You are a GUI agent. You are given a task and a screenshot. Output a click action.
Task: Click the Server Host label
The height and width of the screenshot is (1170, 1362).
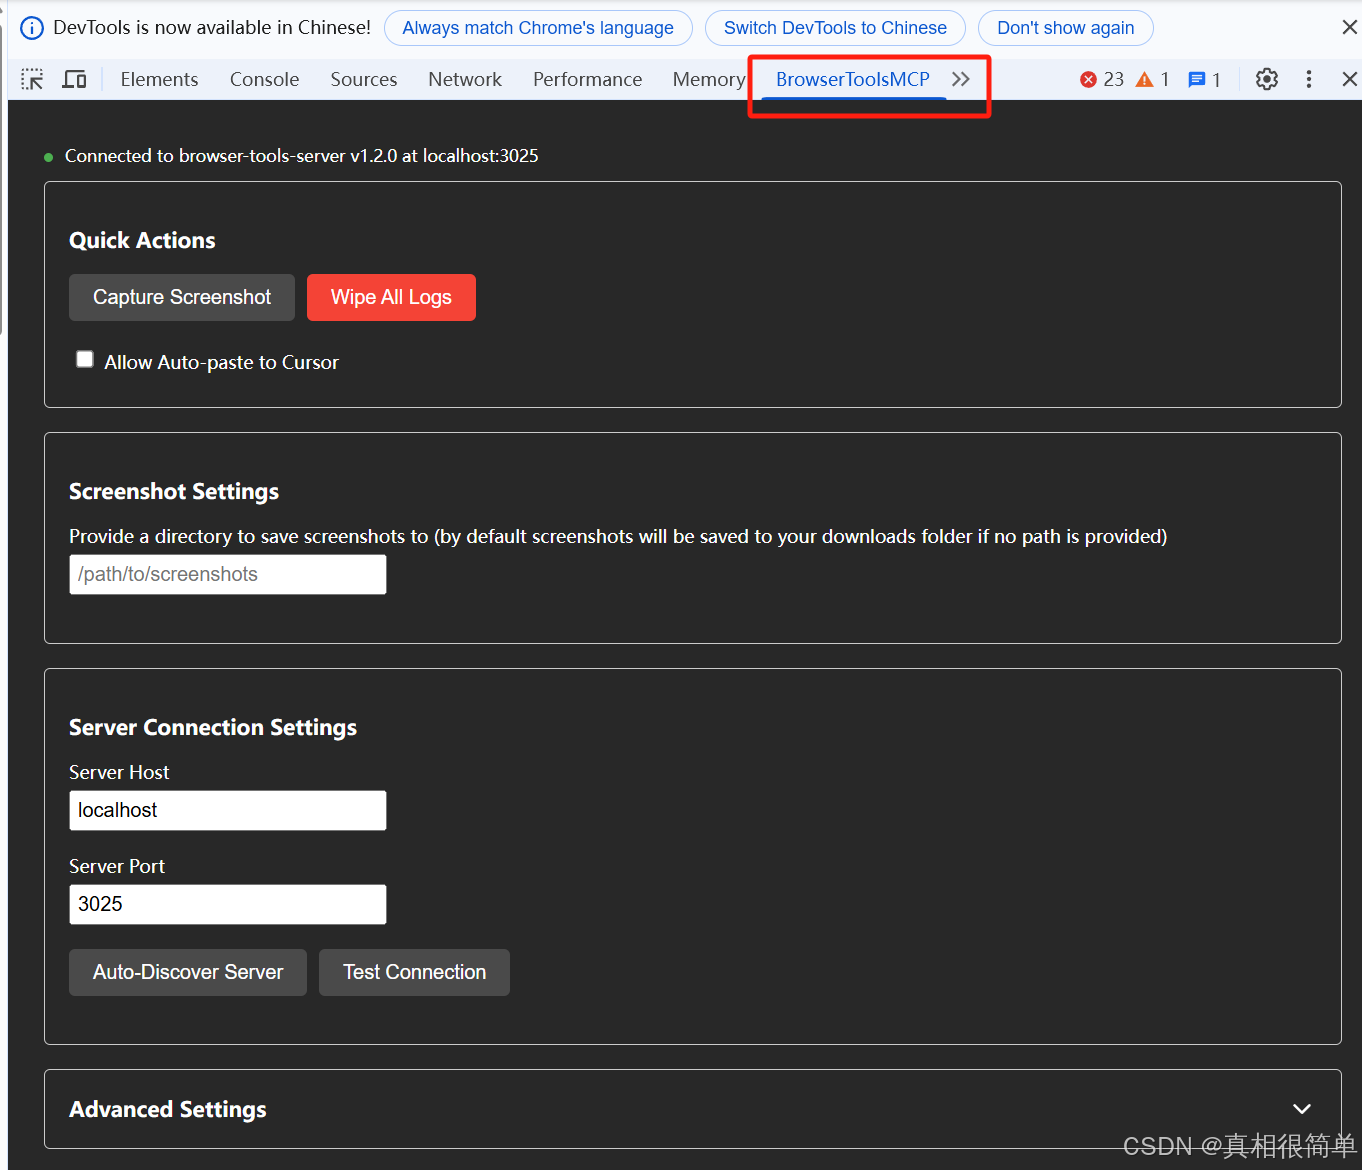(x=119, y=772)
